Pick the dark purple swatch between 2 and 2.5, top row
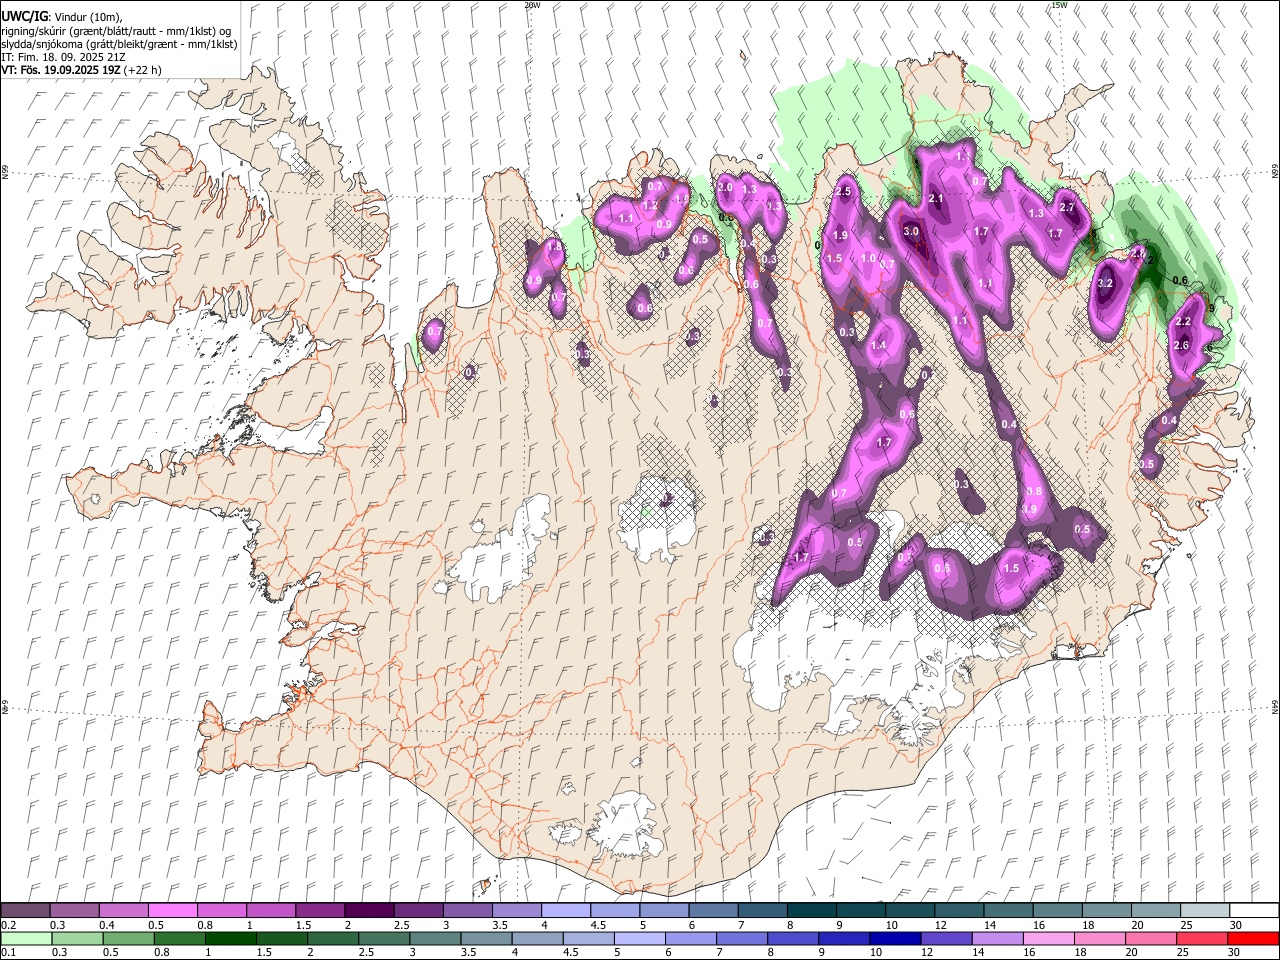1280x960 pixels. (368, 911)
